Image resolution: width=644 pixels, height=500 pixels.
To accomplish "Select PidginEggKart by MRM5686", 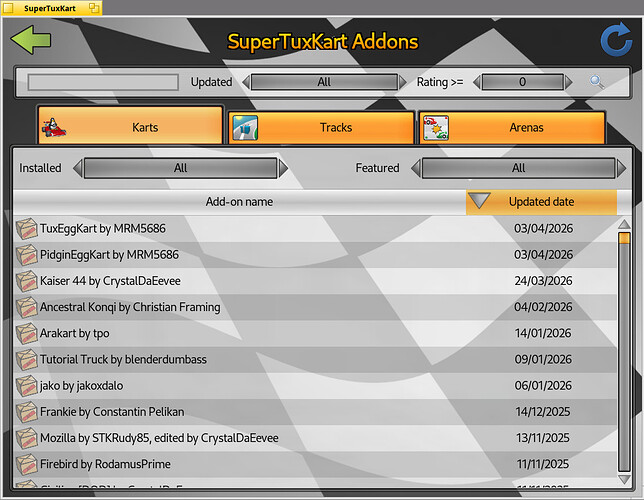I will (x=315, y=255).
